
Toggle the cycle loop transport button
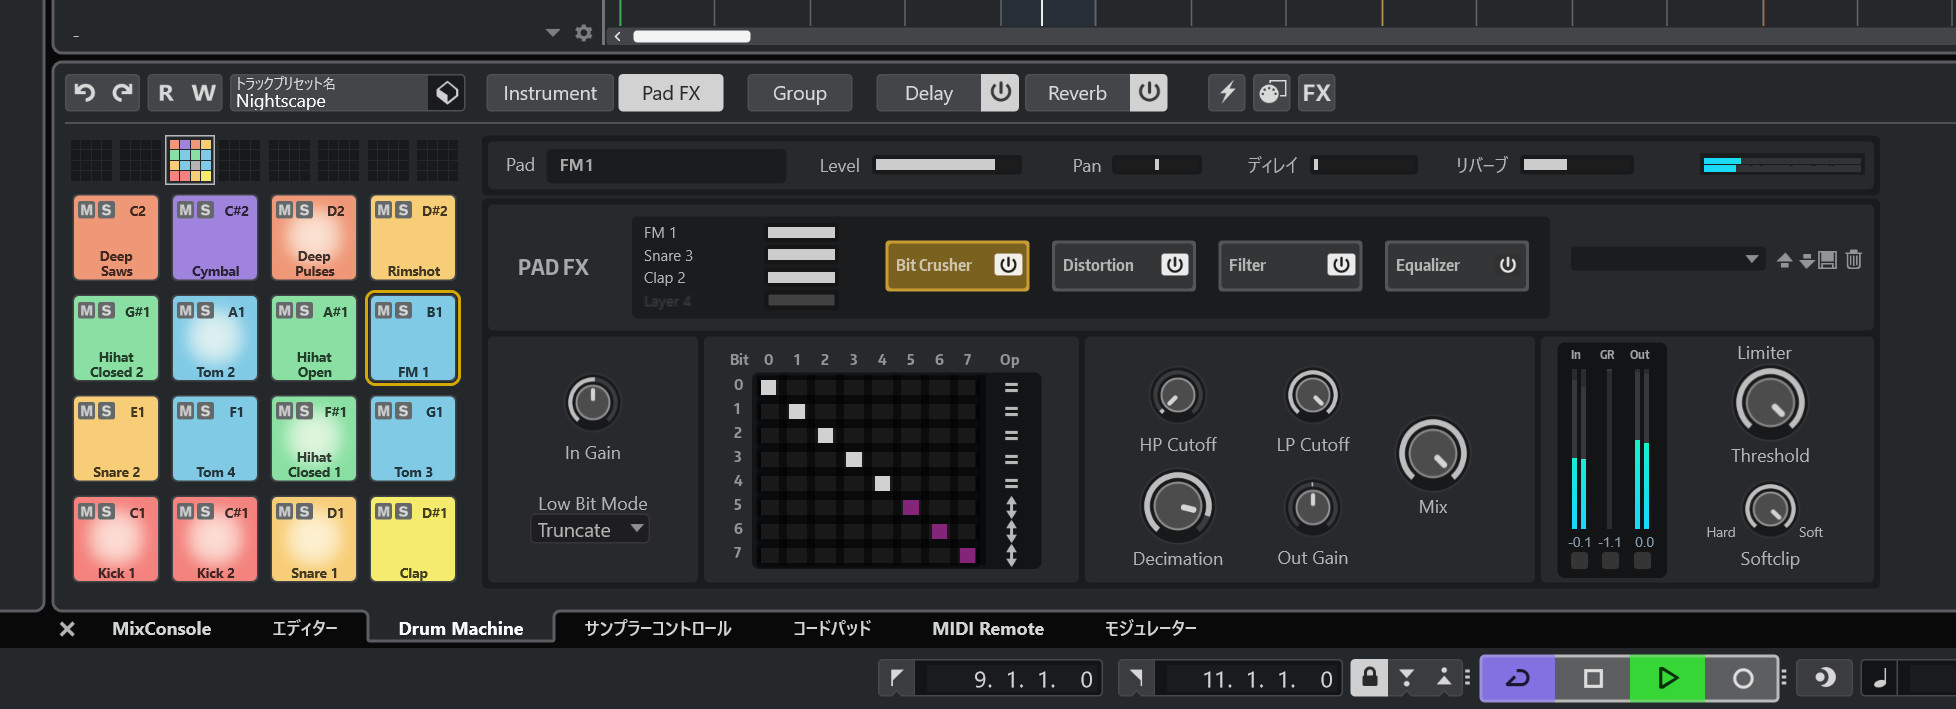[1518, 678]
